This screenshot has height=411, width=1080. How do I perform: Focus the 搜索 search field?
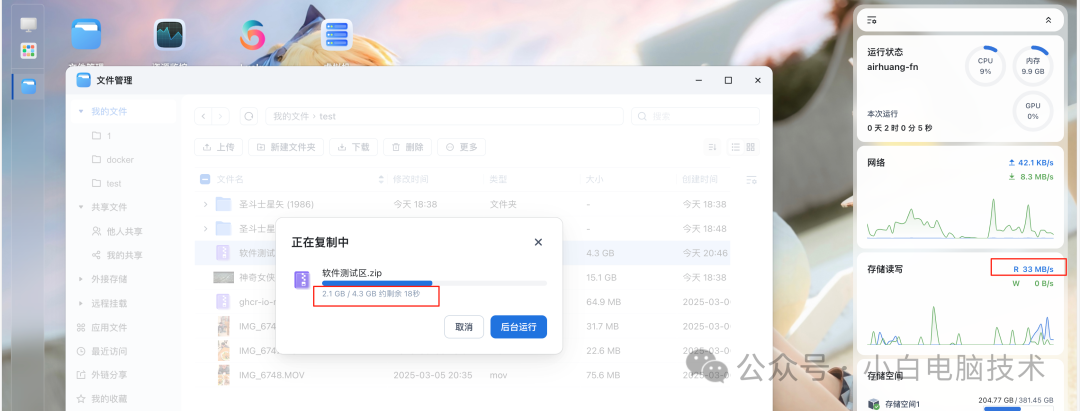click(696, 116)
